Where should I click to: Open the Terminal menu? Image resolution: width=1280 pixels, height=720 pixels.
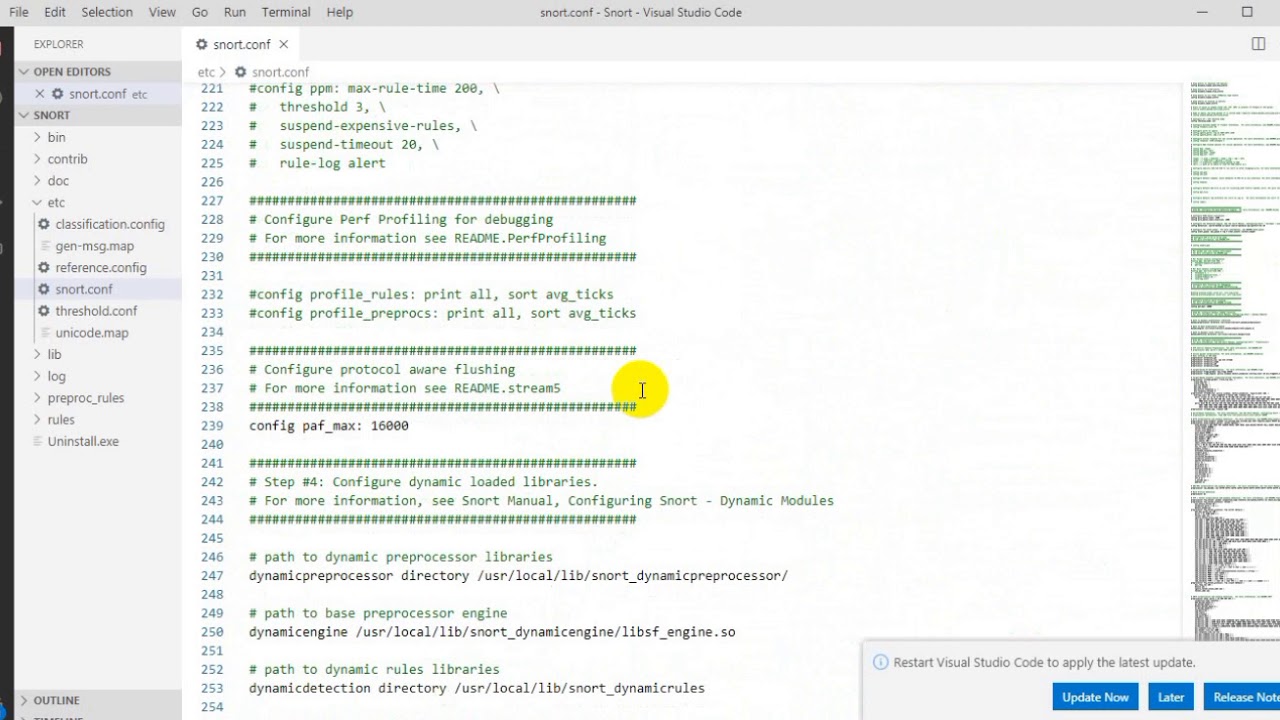(286, 12)
